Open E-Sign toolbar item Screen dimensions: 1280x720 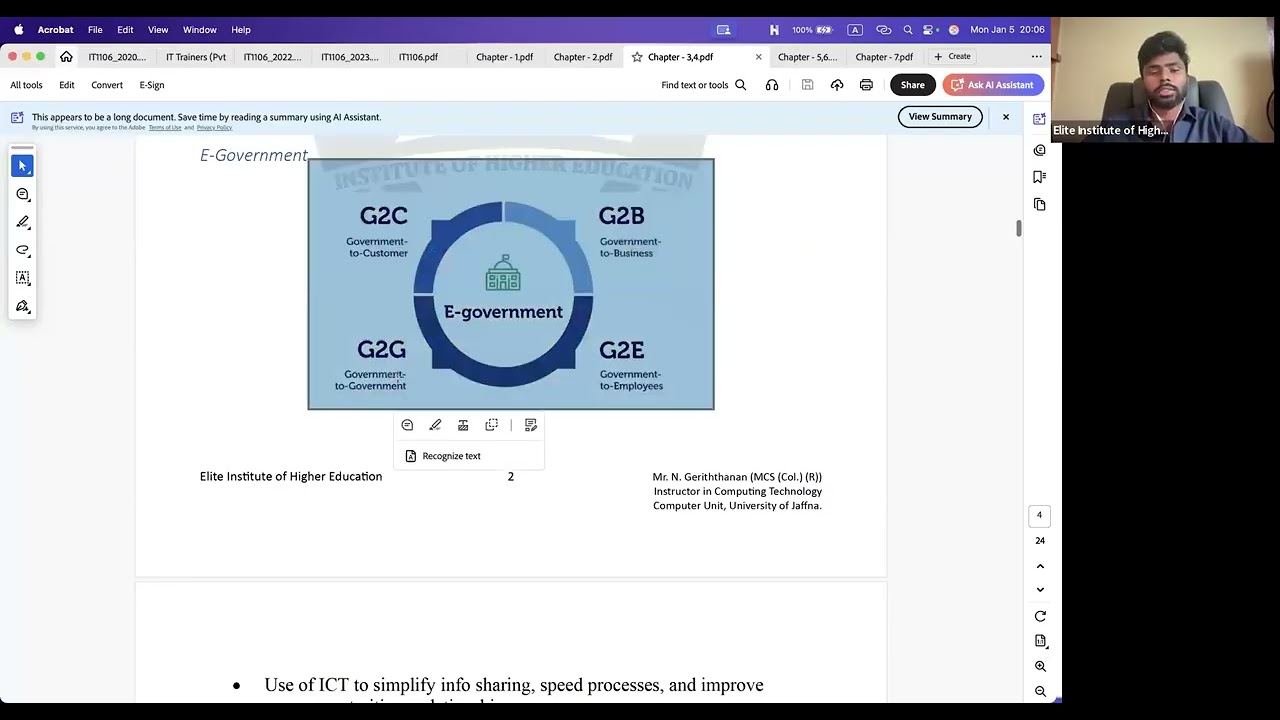tap(152, 85)
